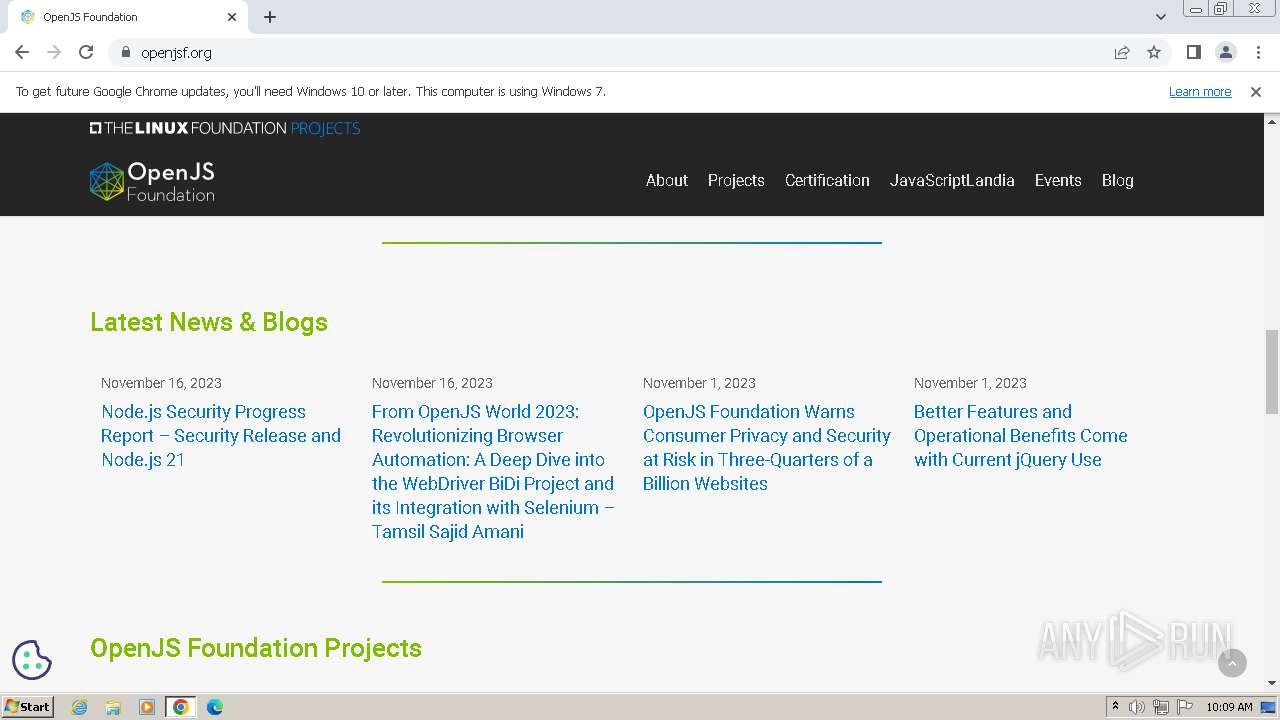
Task: Open the About menu item
Action: [x=667, y=180]
